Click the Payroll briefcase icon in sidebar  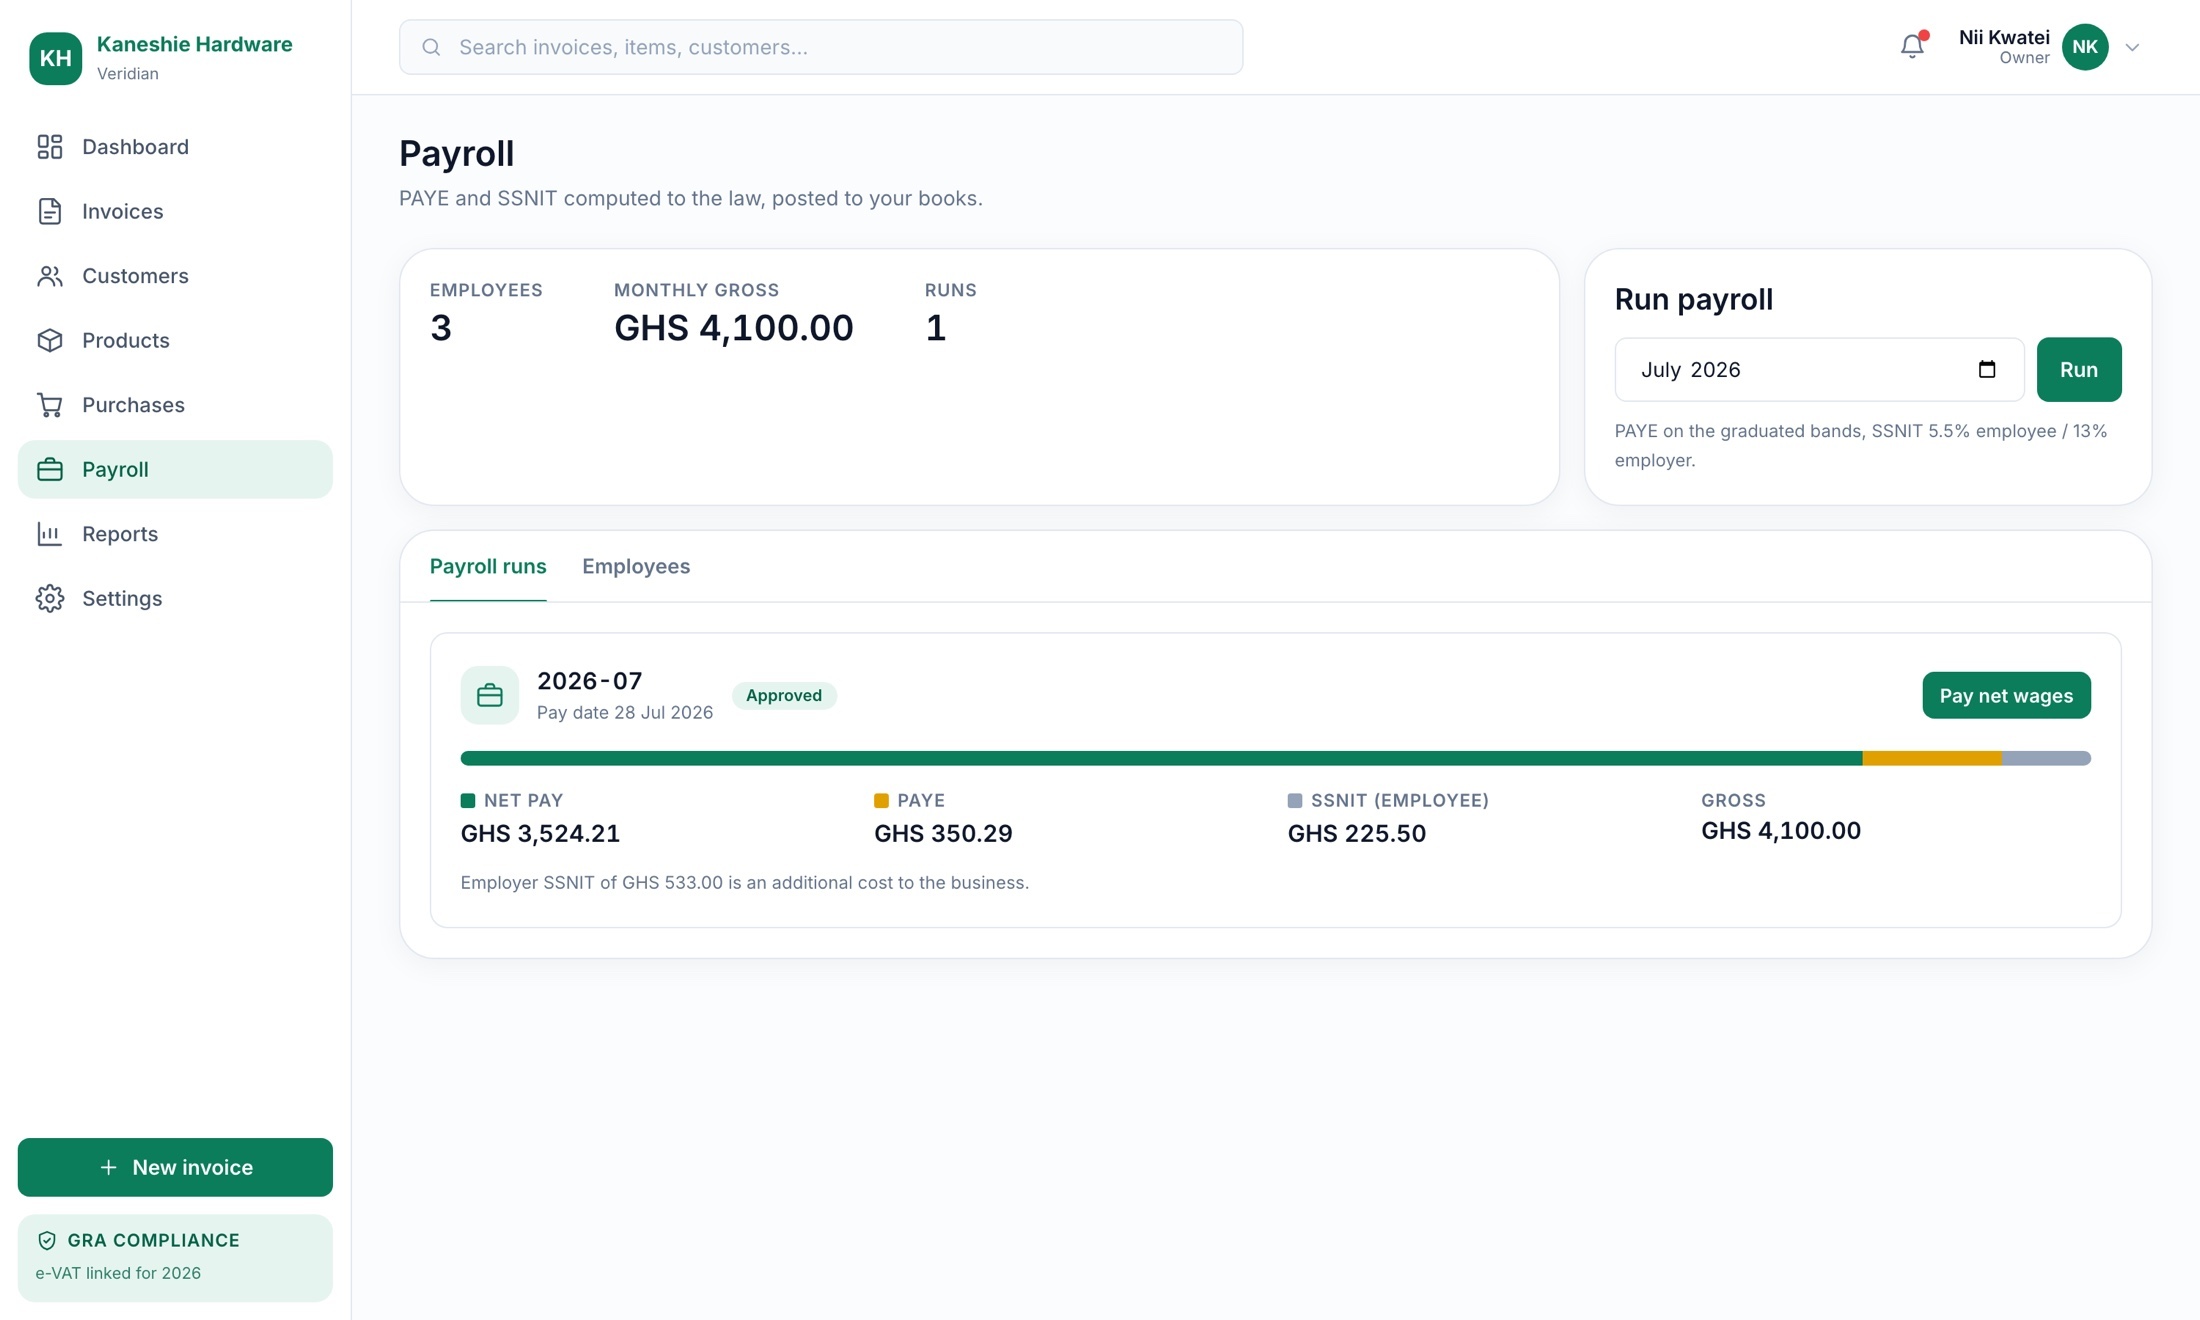pyautogui.click(x=50, y=469)
